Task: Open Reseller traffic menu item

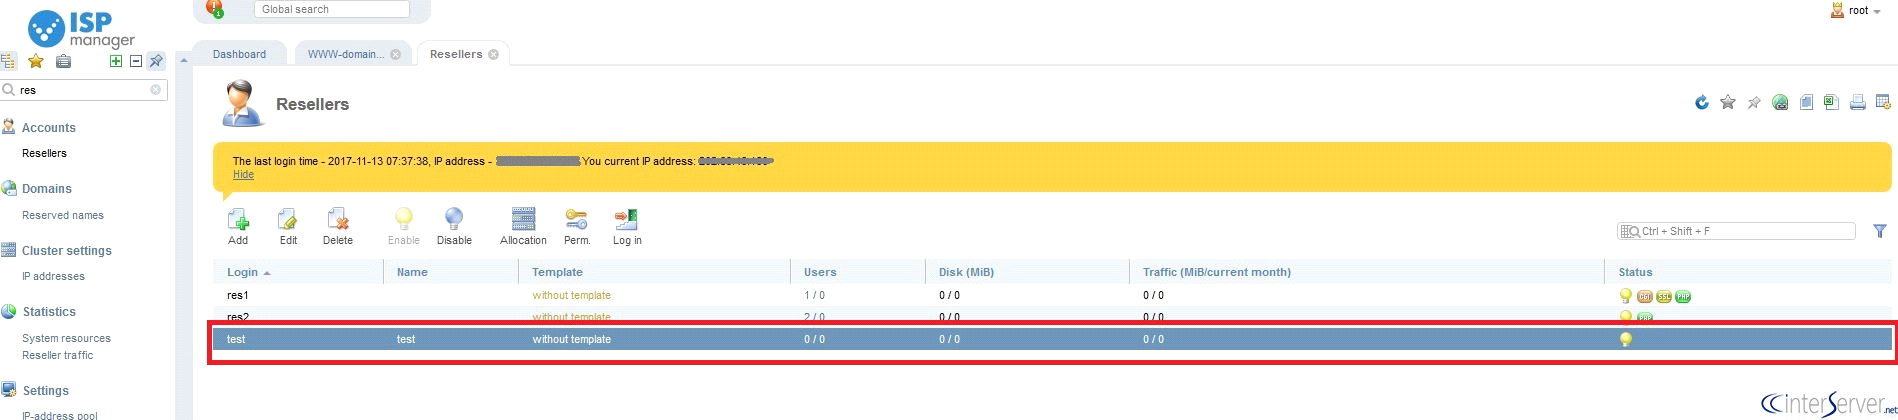Action: pyautogui.click(x=57, y=355)
